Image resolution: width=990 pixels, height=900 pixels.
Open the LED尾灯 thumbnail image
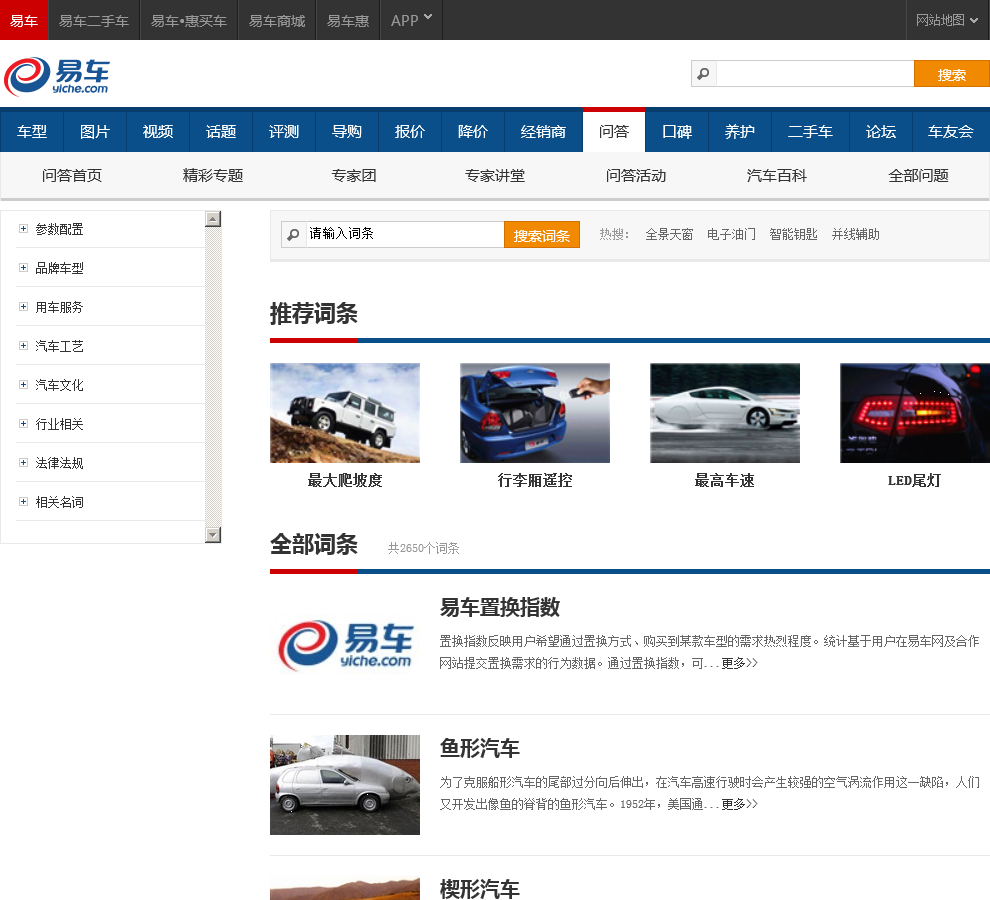tap(914, 413)
